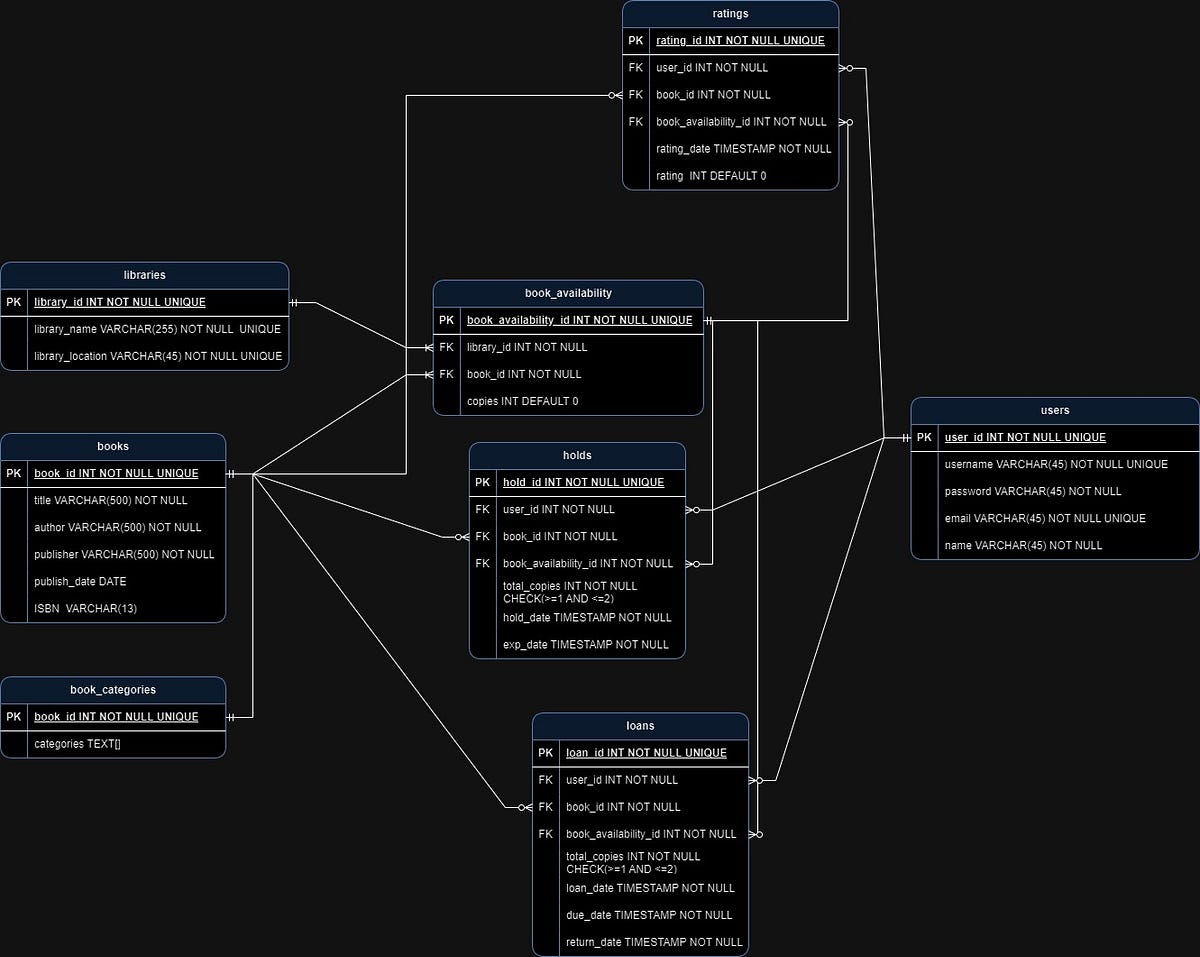Select total_copies CHECK row in holds table

tap(577, 591)
